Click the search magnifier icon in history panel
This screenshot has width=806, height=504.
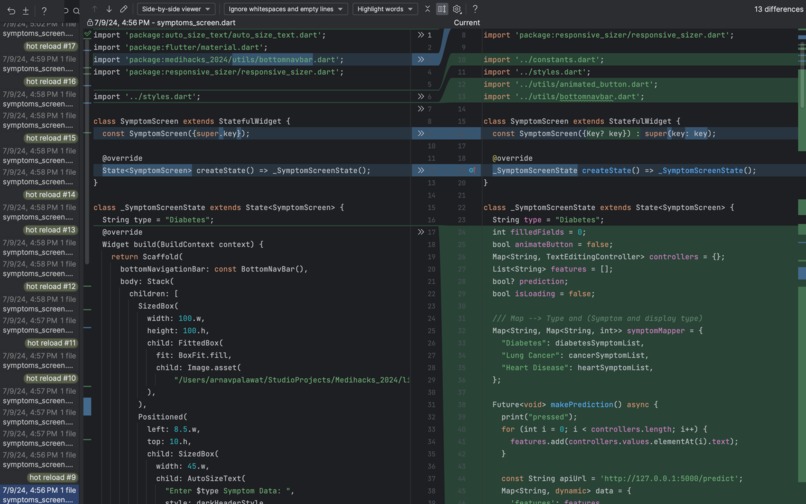[x=76, y=10]
